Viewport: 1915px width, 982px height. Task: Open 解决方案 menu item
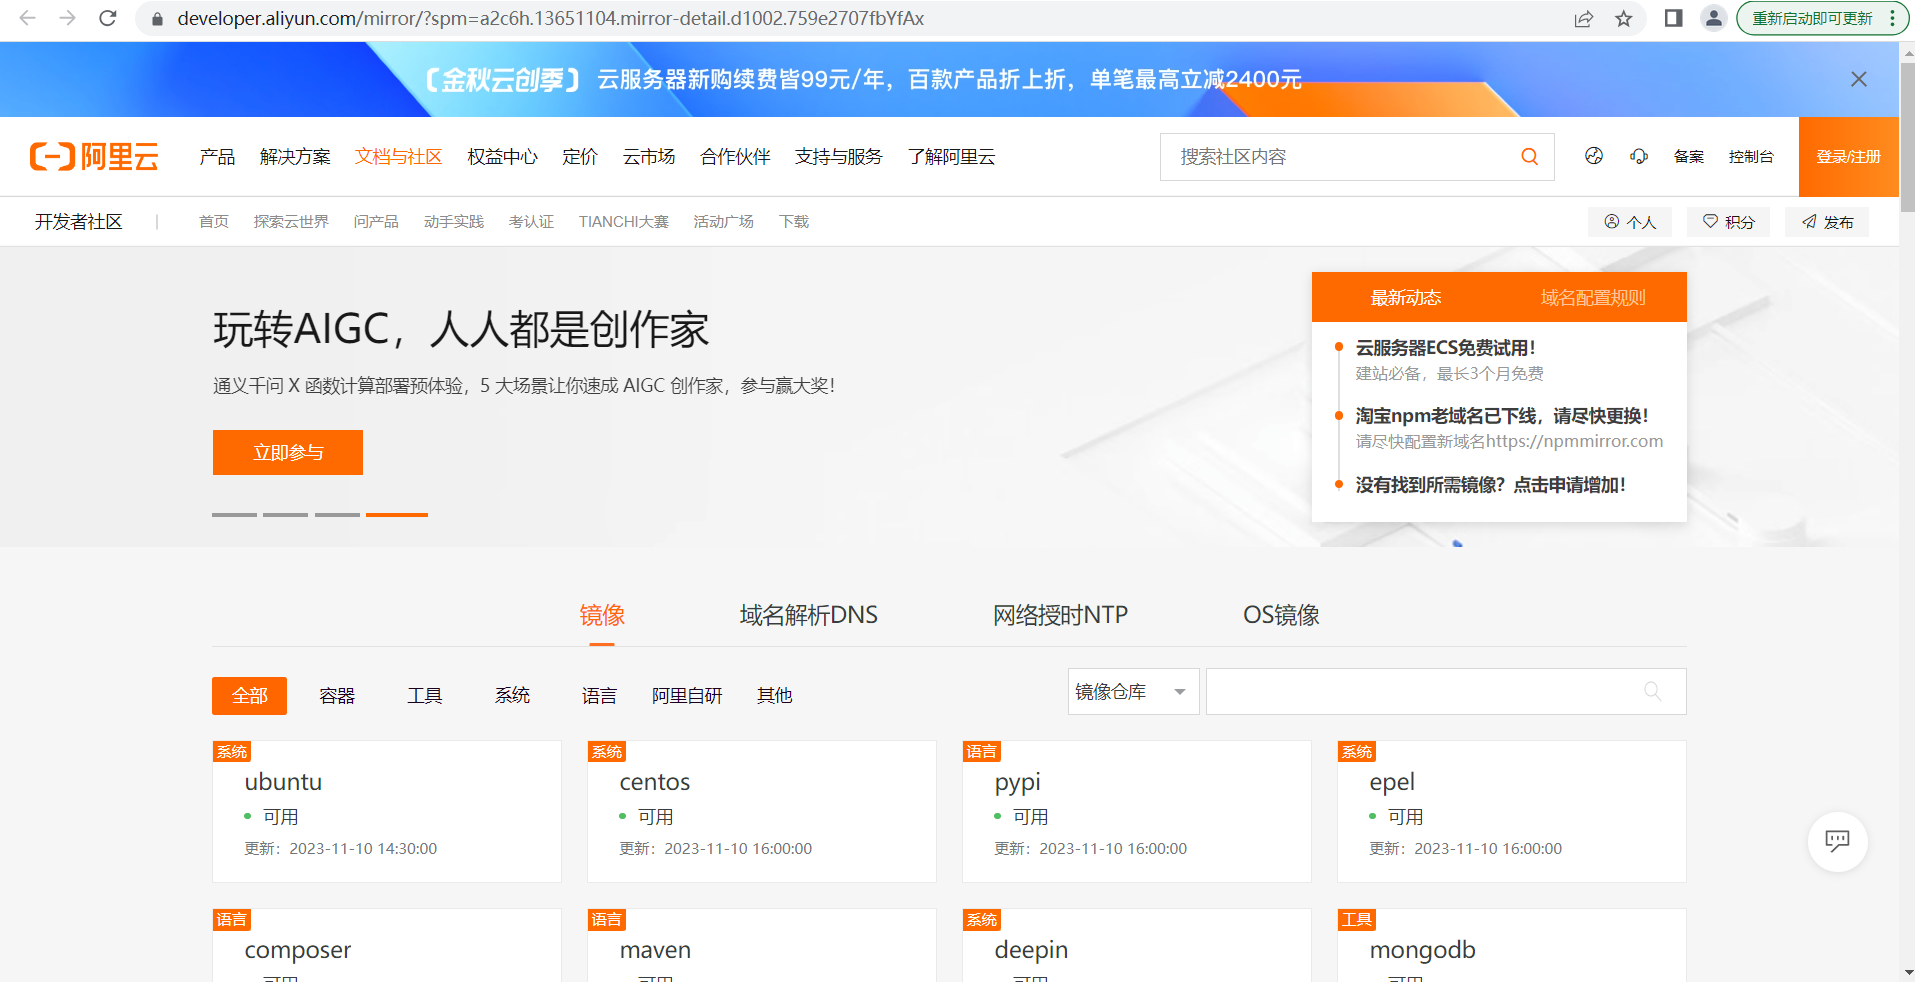[x=295, y=157]
